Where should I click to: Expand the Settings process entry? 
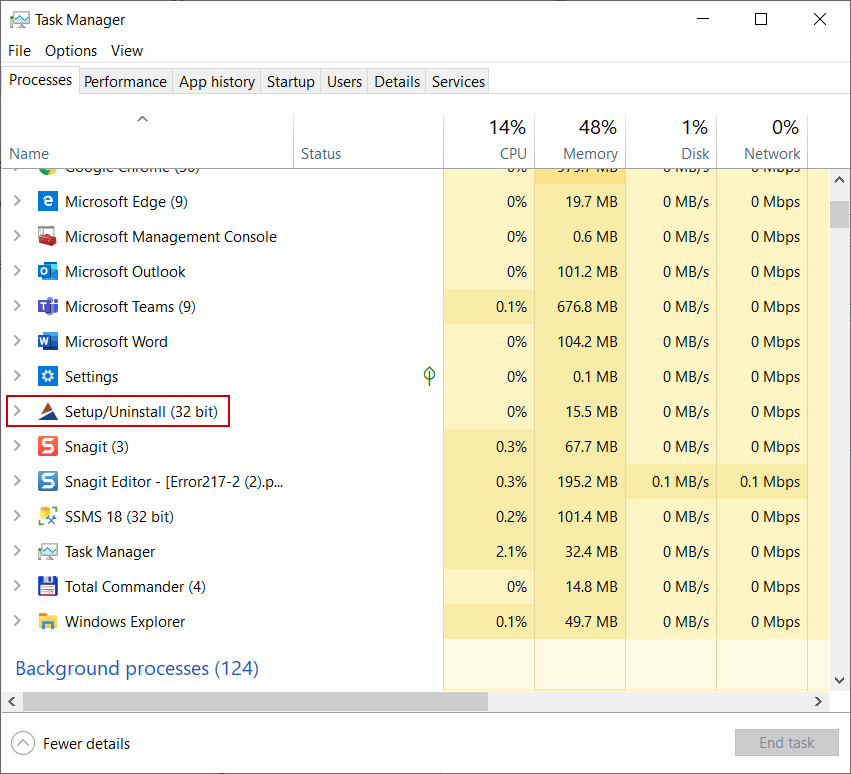pos(17,376)
